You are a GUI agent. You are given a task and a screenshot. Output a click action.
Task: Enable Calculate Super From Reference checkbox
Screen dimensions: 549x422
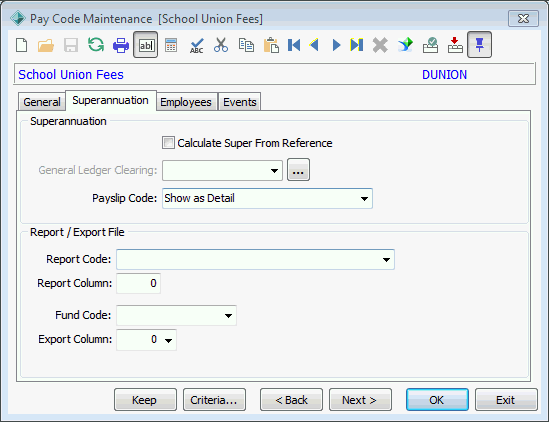tap(168, 143)
